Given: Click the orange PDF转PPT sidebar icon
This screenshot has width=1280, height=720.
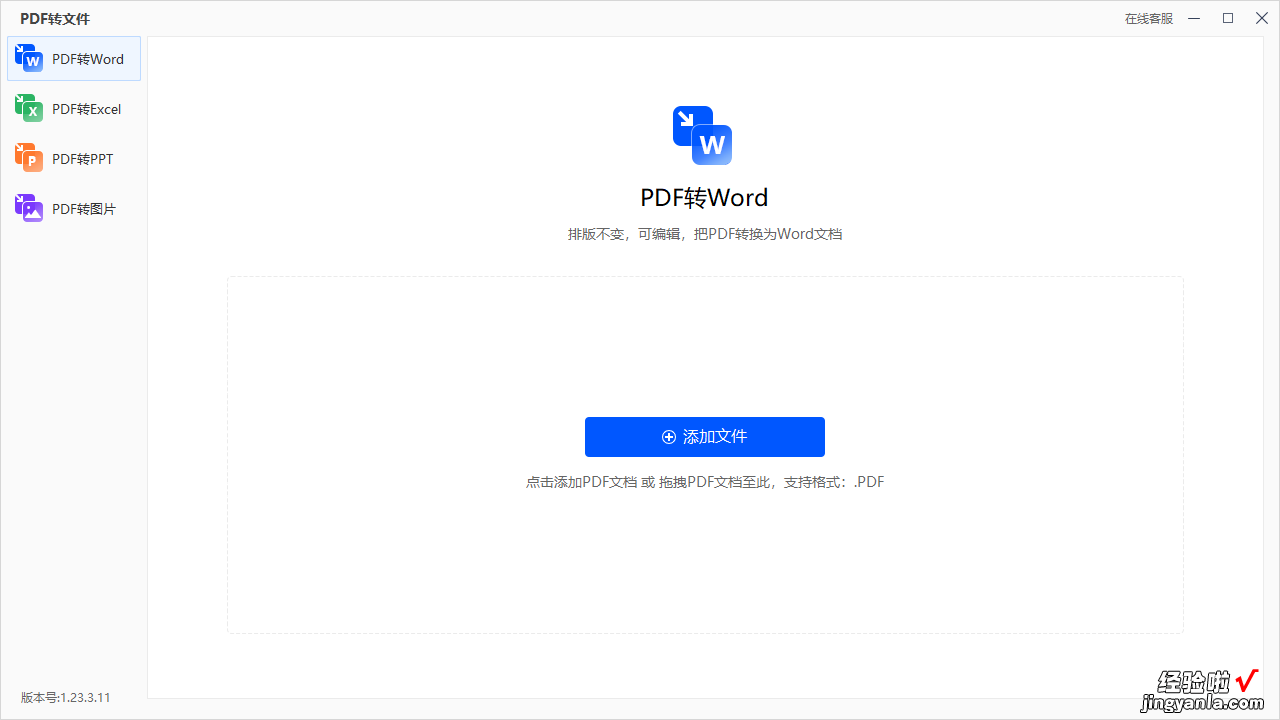Looking at the screenshot, I should coord(29,158).
